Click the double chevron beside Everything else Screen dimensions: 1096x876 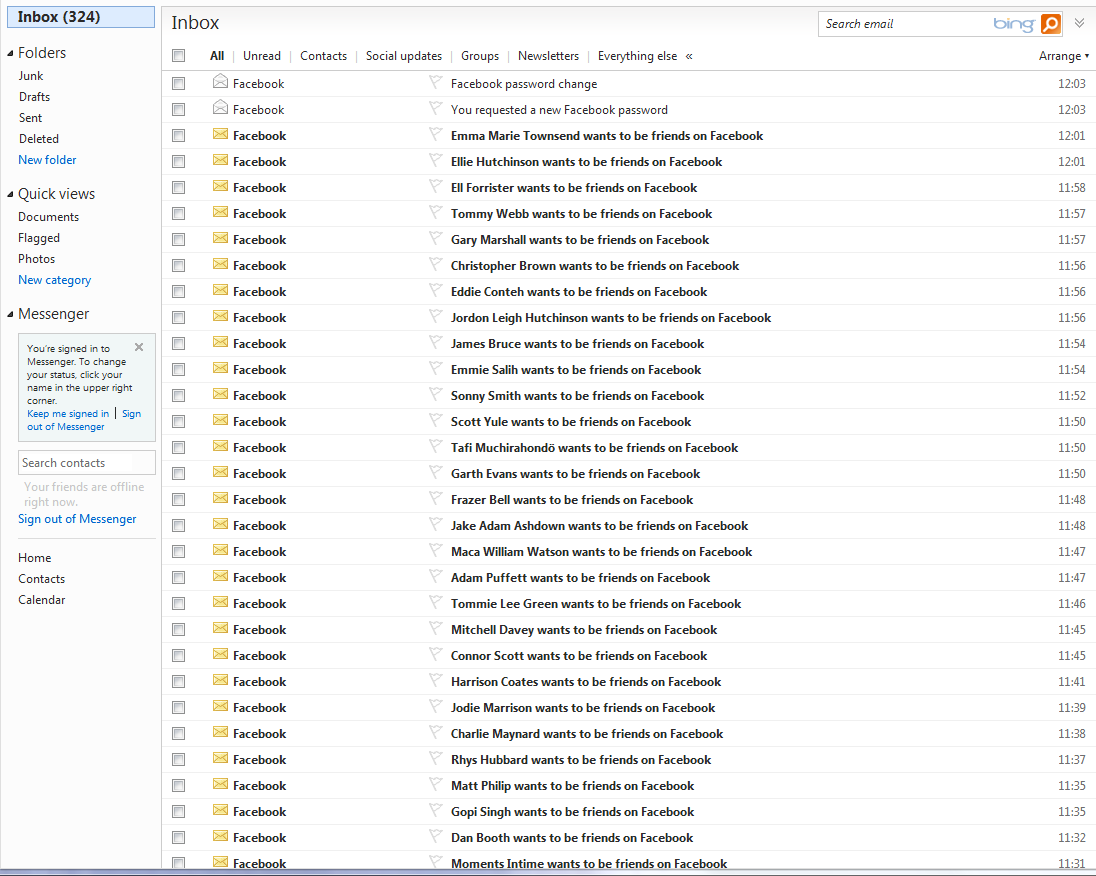689,56
